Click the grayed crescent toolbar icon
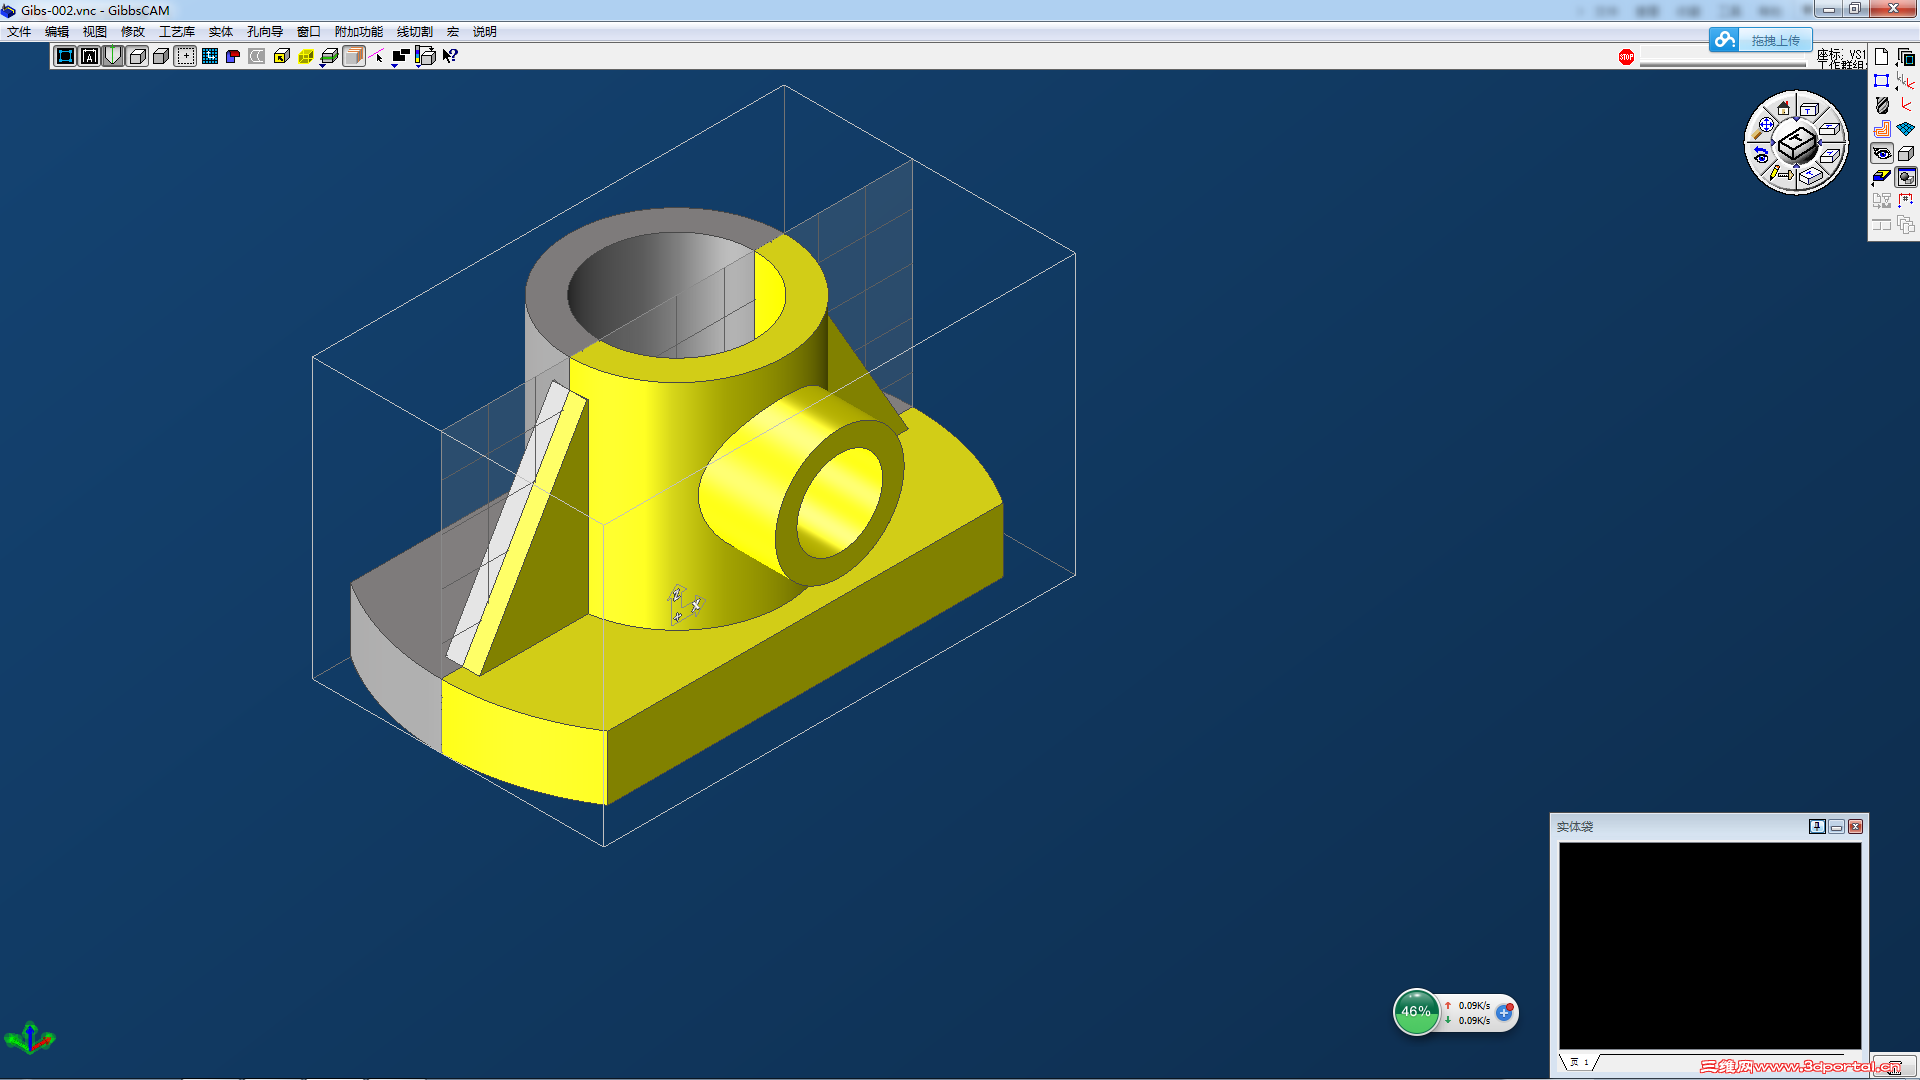Viewport: 1920px width, 1080px height. 257,56
